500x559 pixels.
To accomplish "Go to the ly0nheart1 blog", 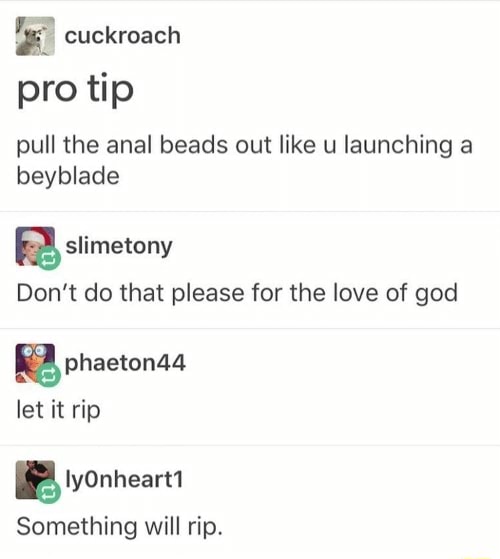I will point(124,479).
